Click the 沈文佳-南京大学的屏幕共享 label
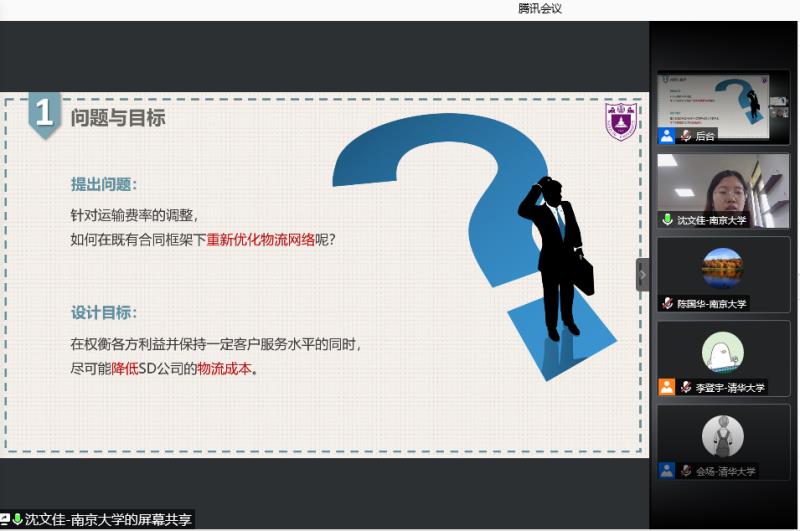The image size is (800, 531). coord(108,520)
